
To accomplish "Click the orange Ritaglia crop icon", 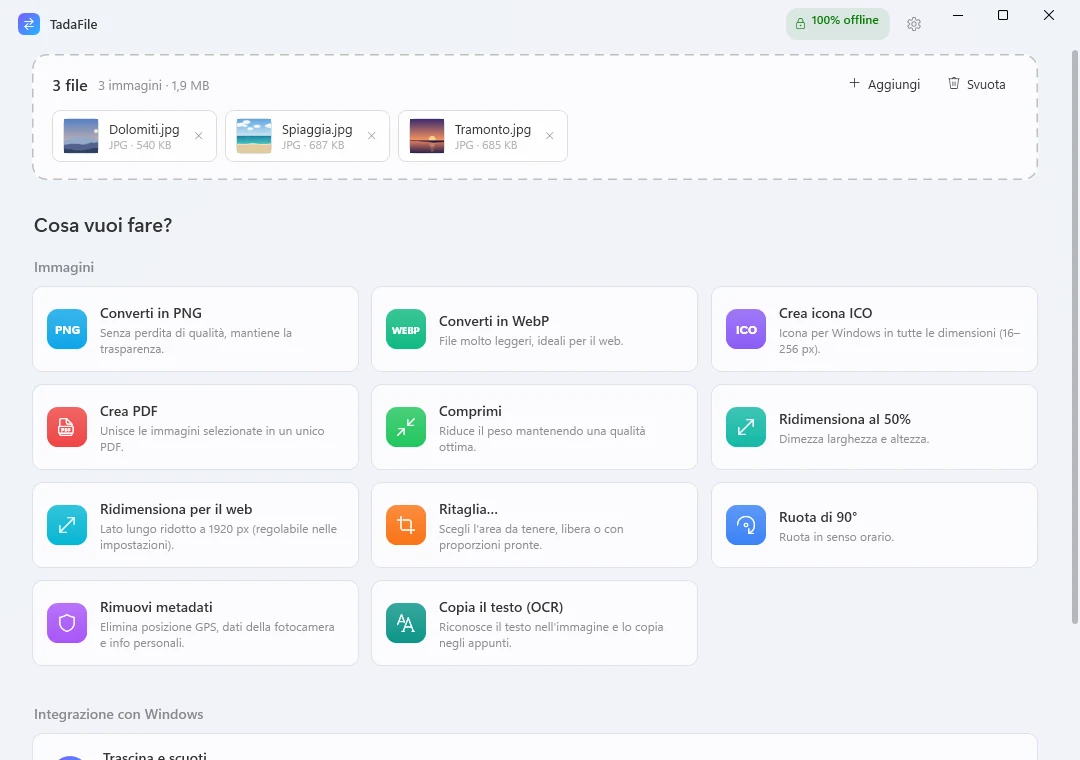I will click(x=406, y=525).
